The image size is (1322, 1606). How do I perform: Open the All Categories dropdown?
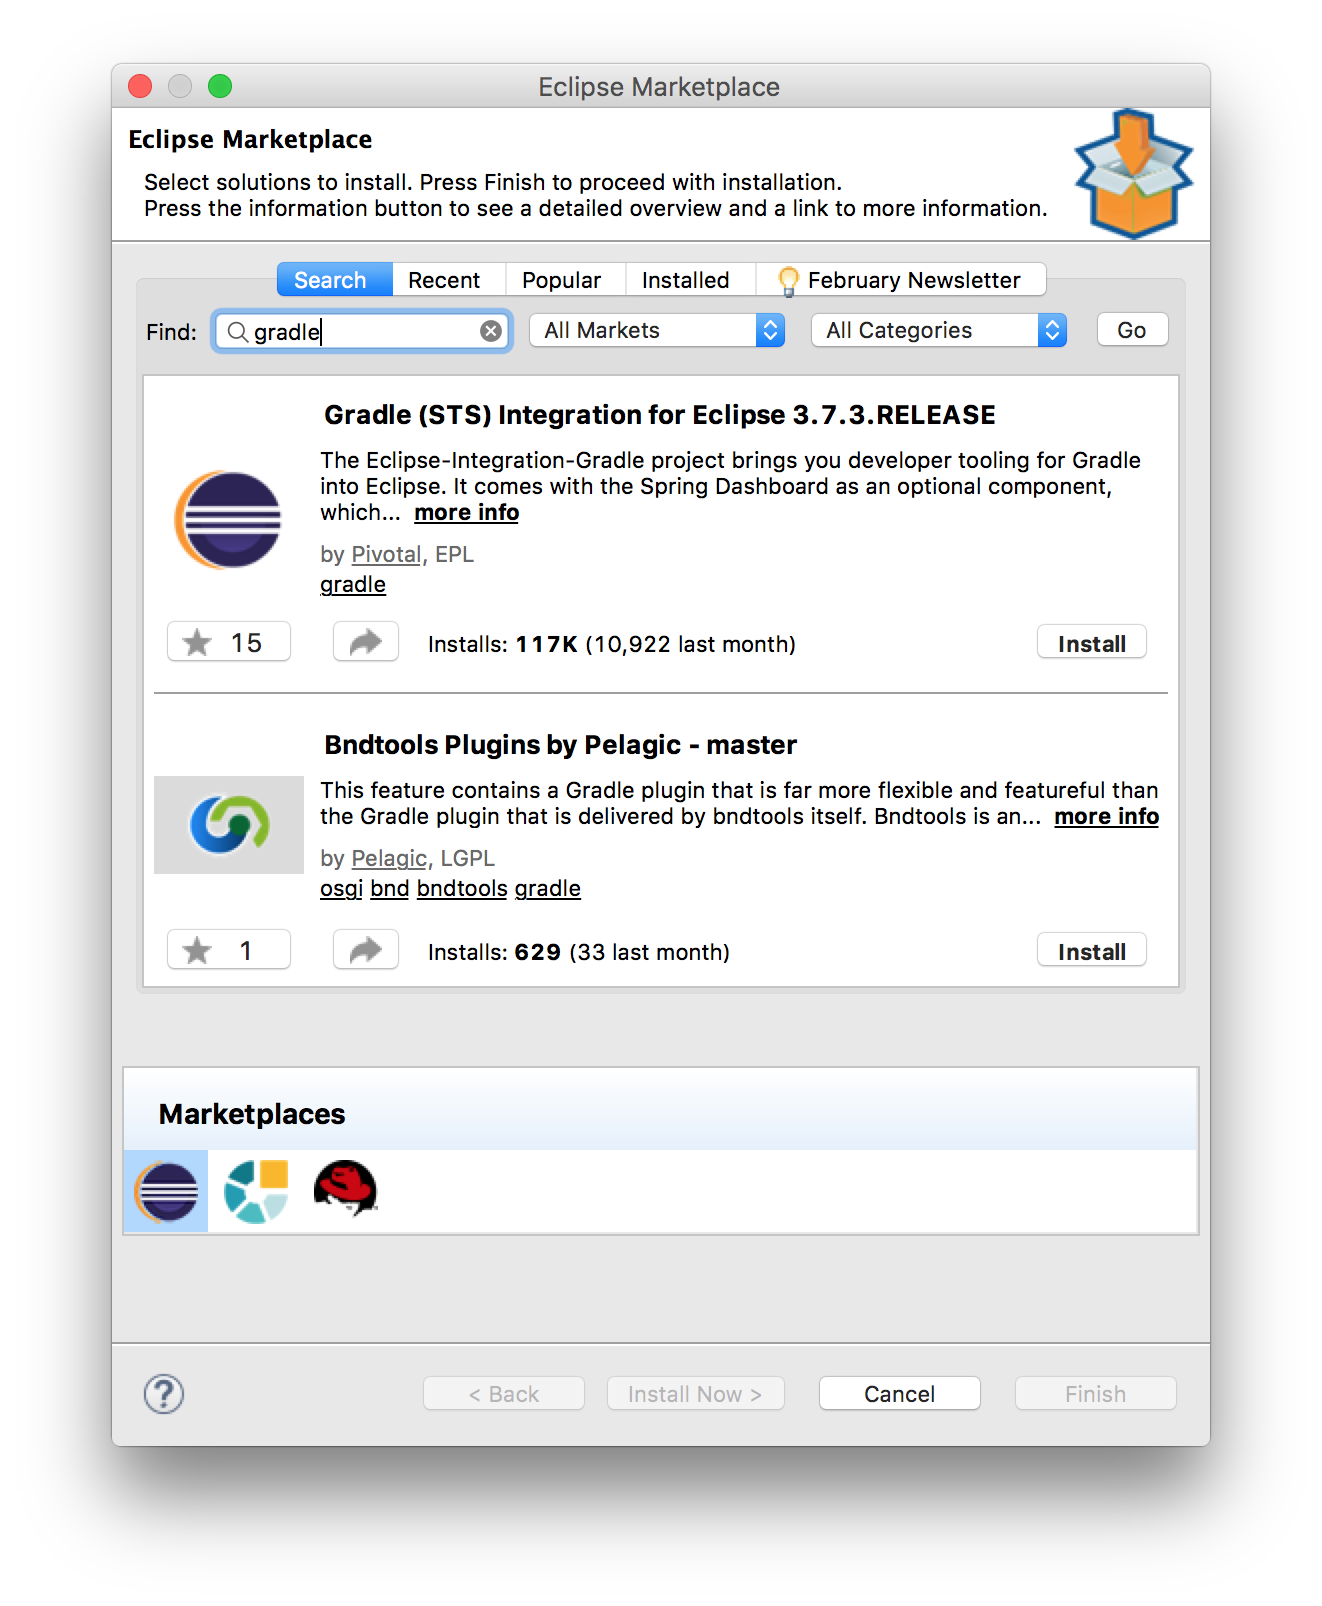coord(939,331)
